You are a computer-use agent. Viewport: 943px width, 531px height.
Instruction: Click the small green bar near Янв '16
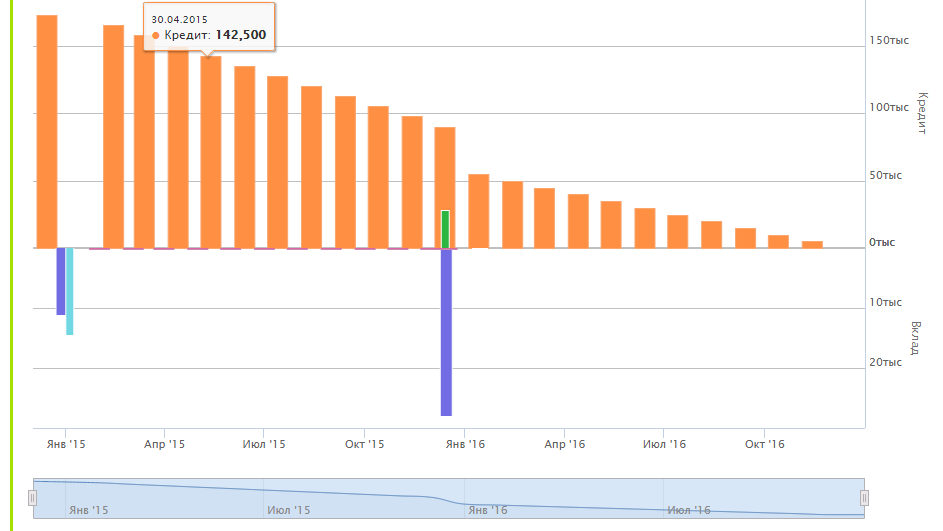445,229
